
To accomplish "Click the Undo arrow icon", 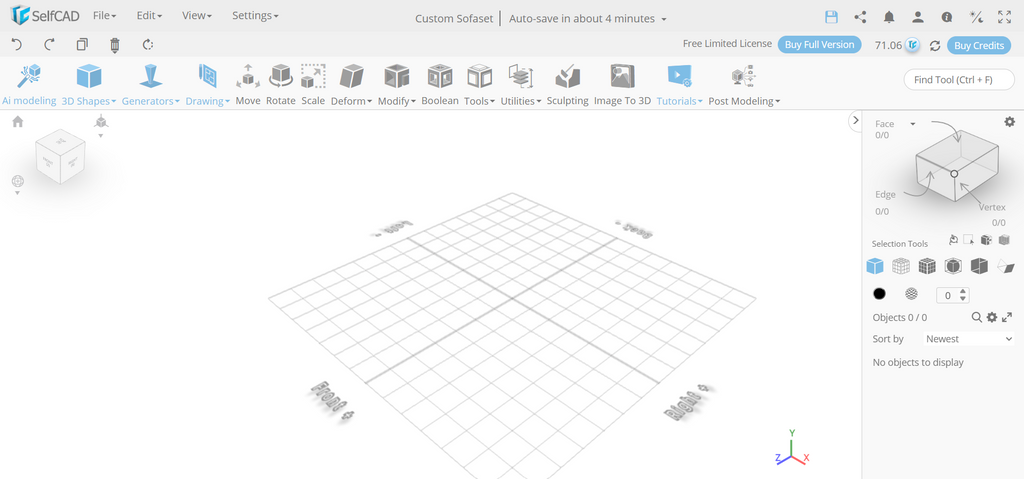I will (x=17, y=44).
